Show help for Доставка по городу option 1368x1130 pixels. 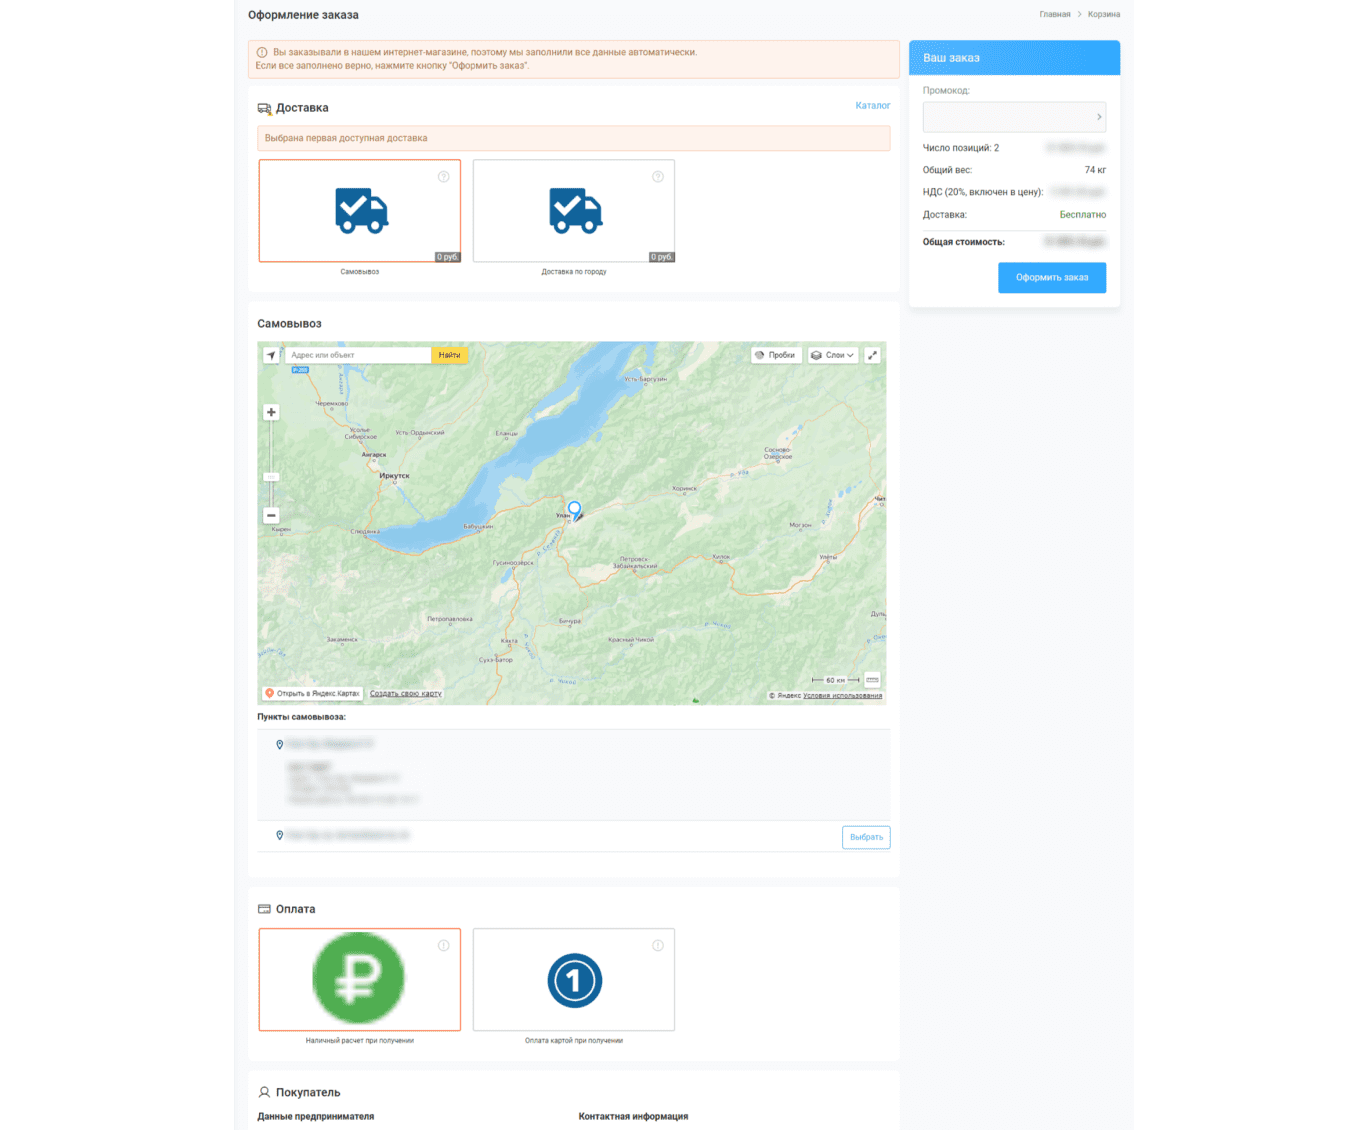pos(658,177)
